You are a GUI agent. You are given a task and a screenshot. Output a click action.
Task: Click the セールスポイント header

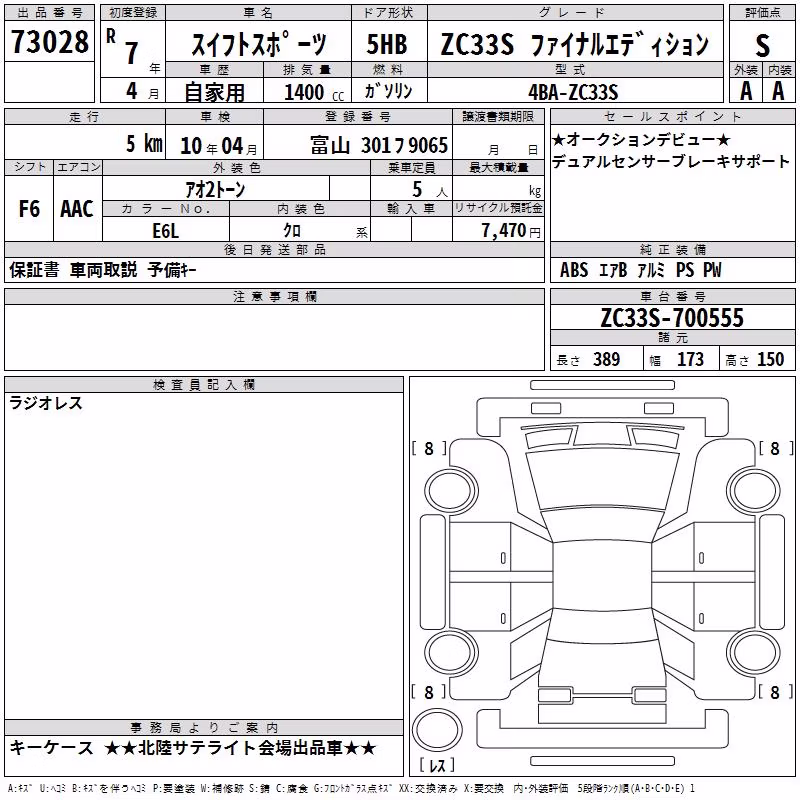pyautogui.click(x=672, y=117)
